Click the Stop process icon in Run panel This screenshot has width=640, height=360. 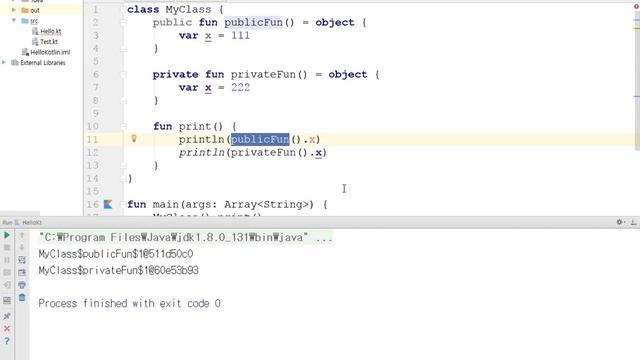click(x=7, y=247)
